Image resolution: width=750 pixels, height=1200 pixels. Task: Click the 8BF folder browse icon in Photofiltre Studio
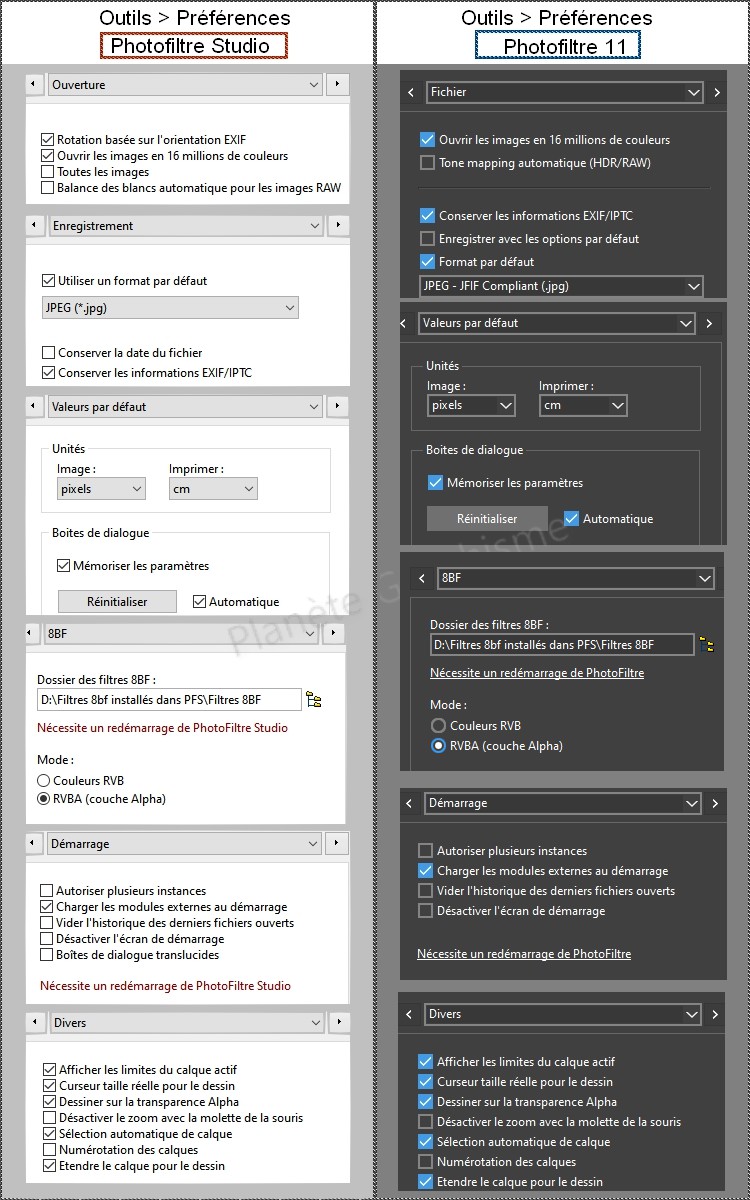313,700
